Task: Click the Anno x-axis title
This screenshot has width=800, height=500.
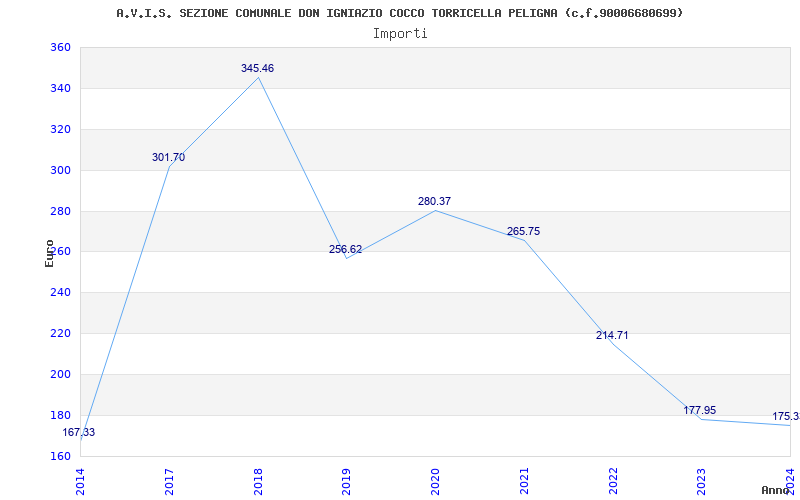Action: [x=776, y=490]
